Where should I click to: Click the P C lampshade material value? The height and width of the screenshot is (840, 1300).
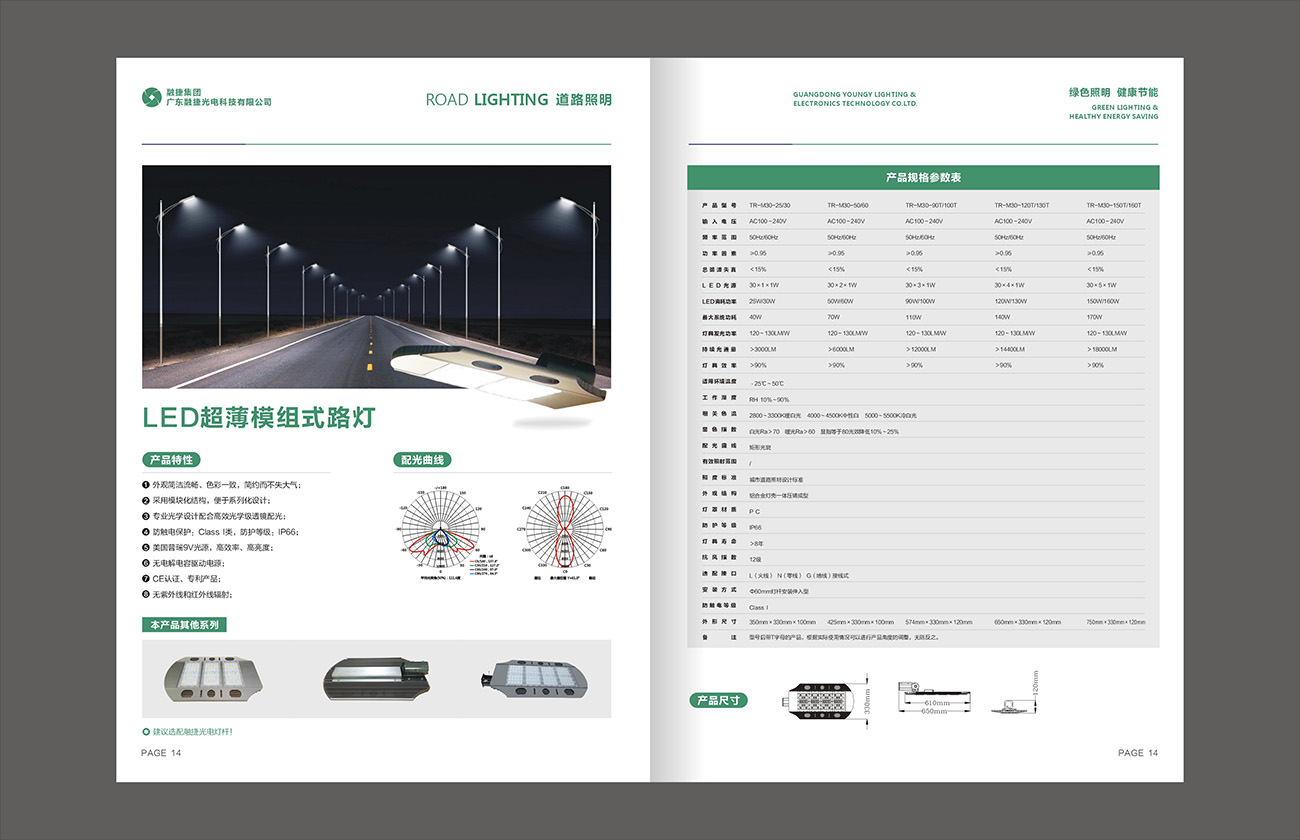(x=754, y=510)
